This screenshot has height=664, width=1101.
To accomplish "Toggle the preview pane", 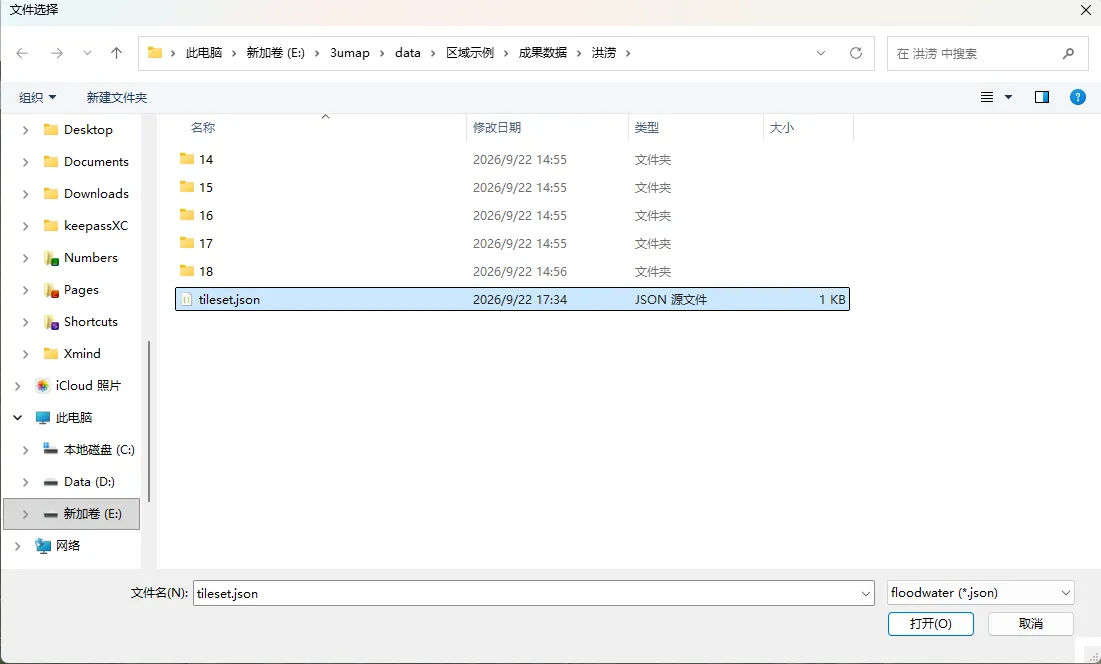I will pyautogui.click(x=1042, y=97).
